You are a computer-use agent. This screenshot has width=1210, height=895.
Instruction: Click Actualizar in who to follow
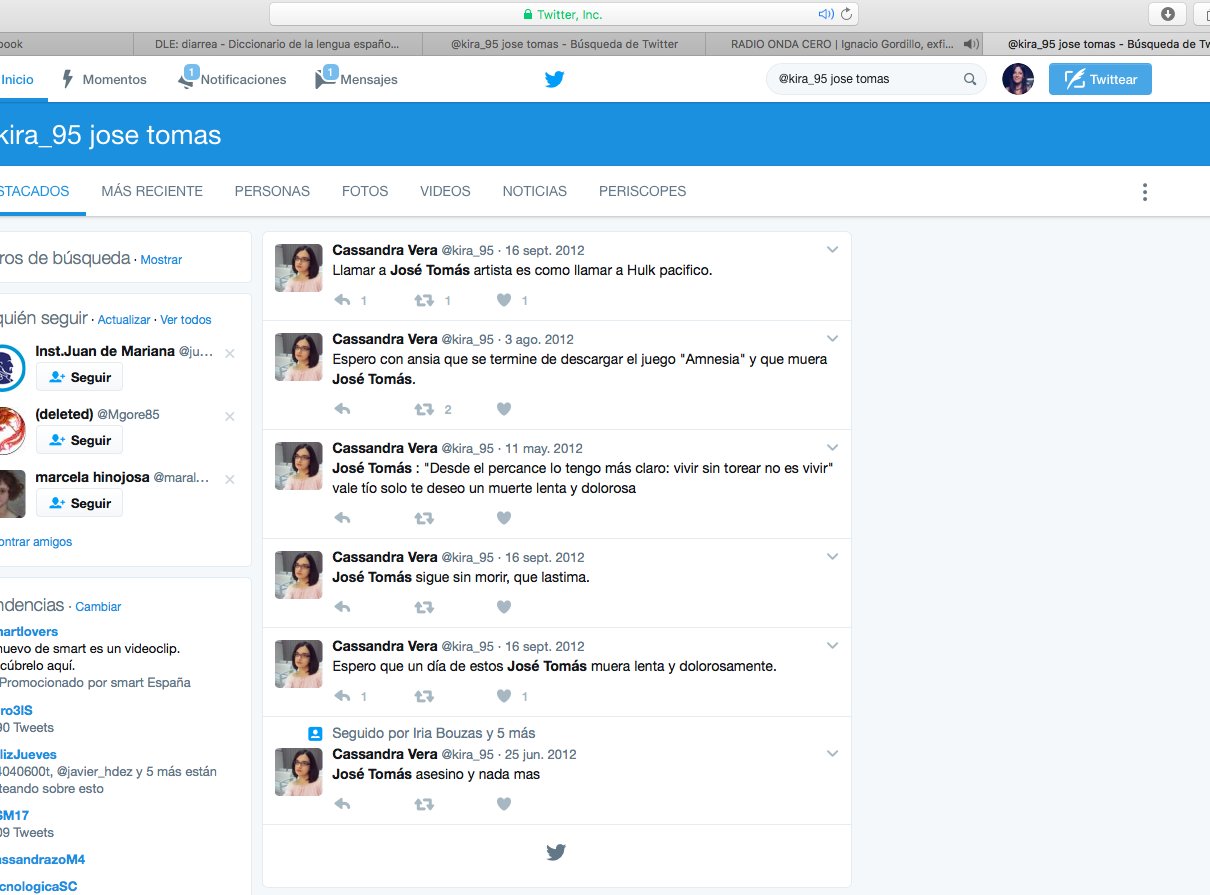point(124,320)
